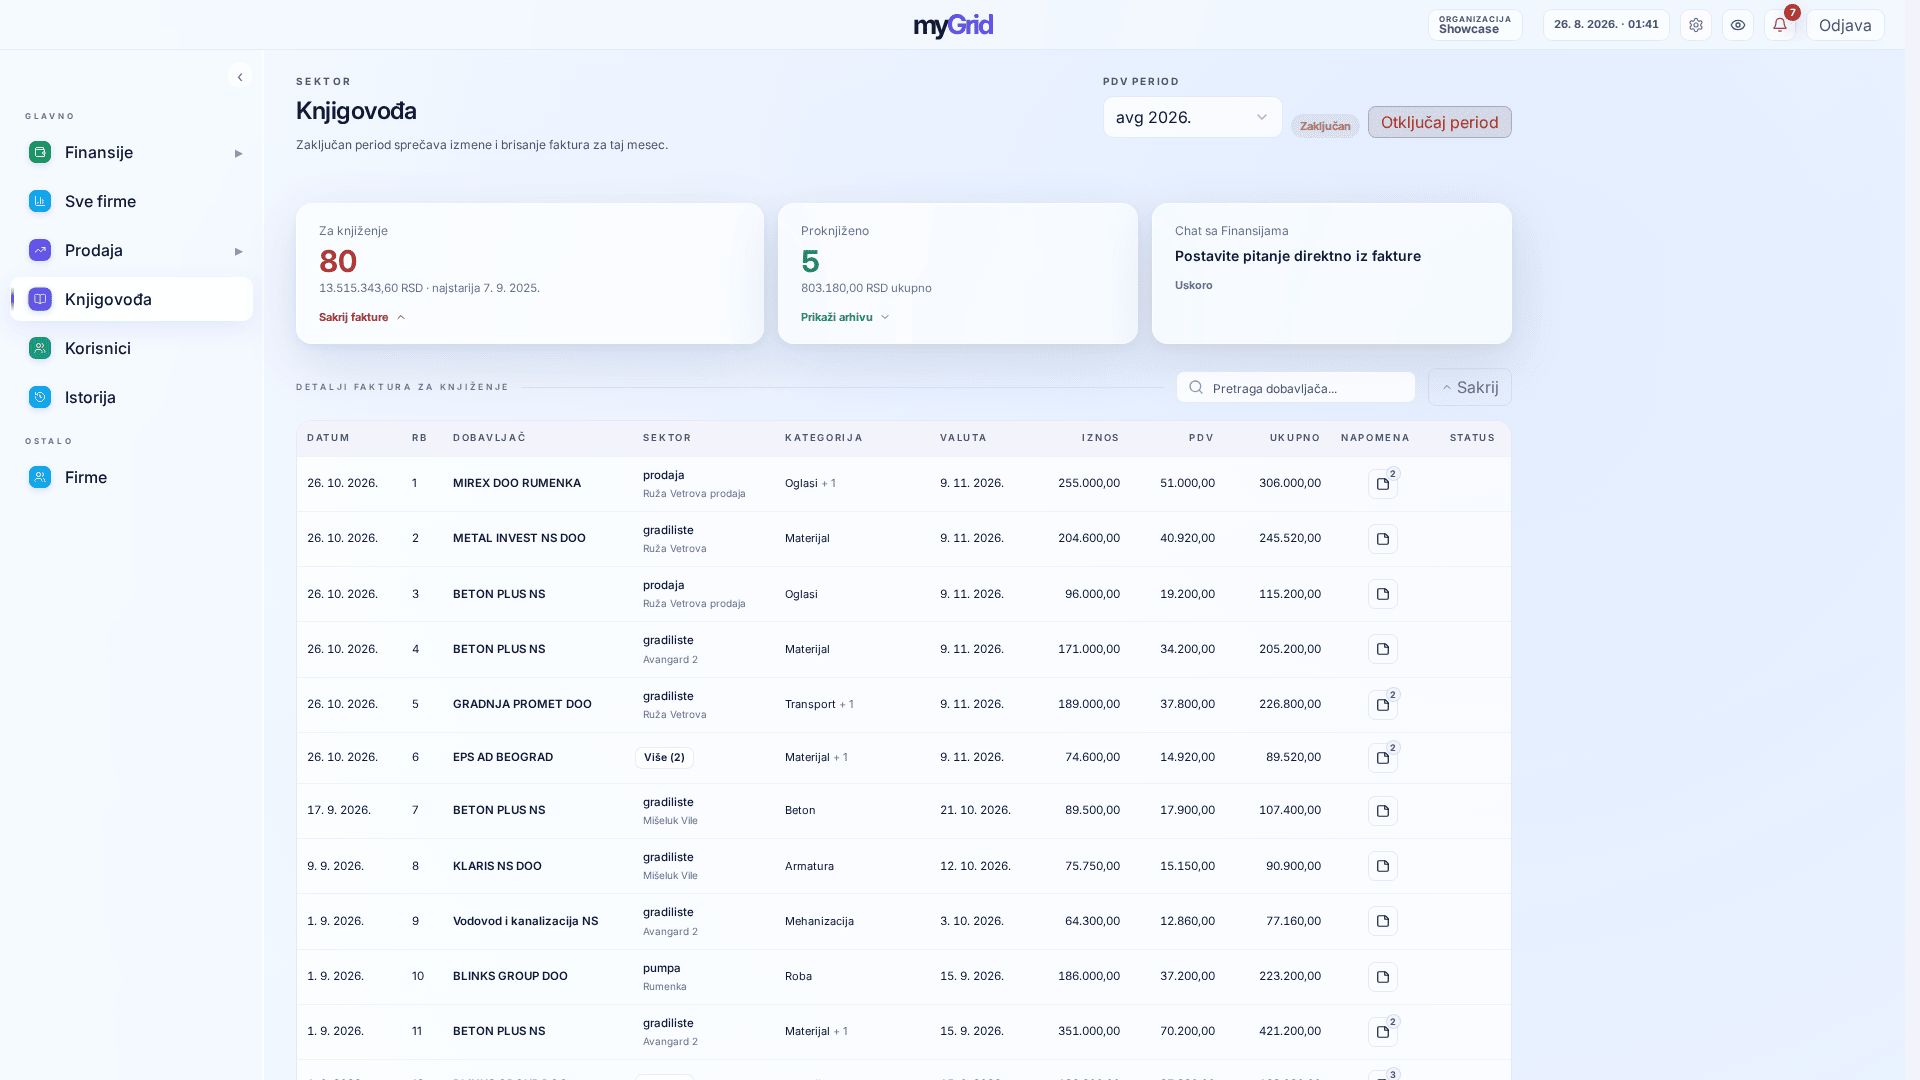Click the Istorija sidebar icon
The image size is (1920, 1080).
tap(40, 397)
